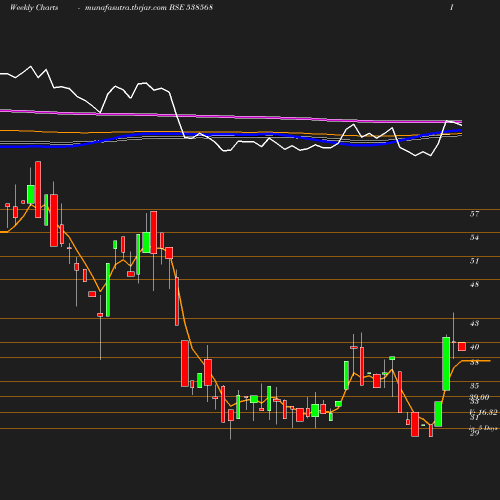Image resolution: width=500 pixels, height=500 pixels.
Task: Click the munafasutra site name in header
Action: pyautogui.click(x=126, y=8)
